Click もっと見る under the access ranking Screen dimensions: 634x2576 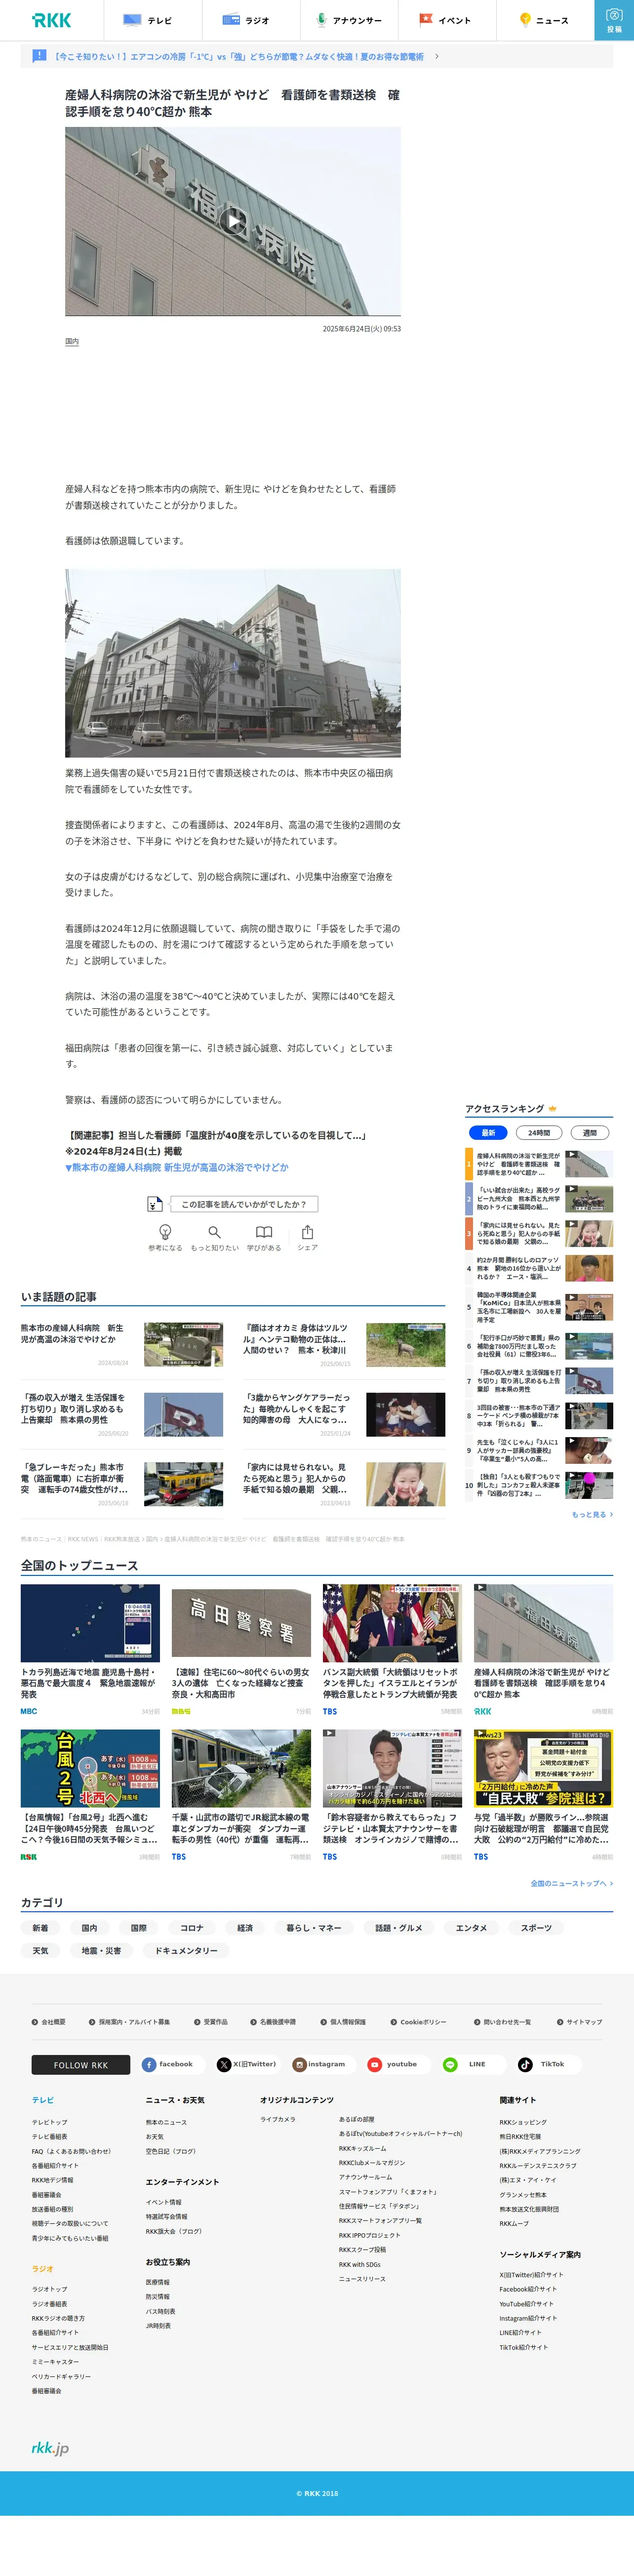coord(592,1514)
